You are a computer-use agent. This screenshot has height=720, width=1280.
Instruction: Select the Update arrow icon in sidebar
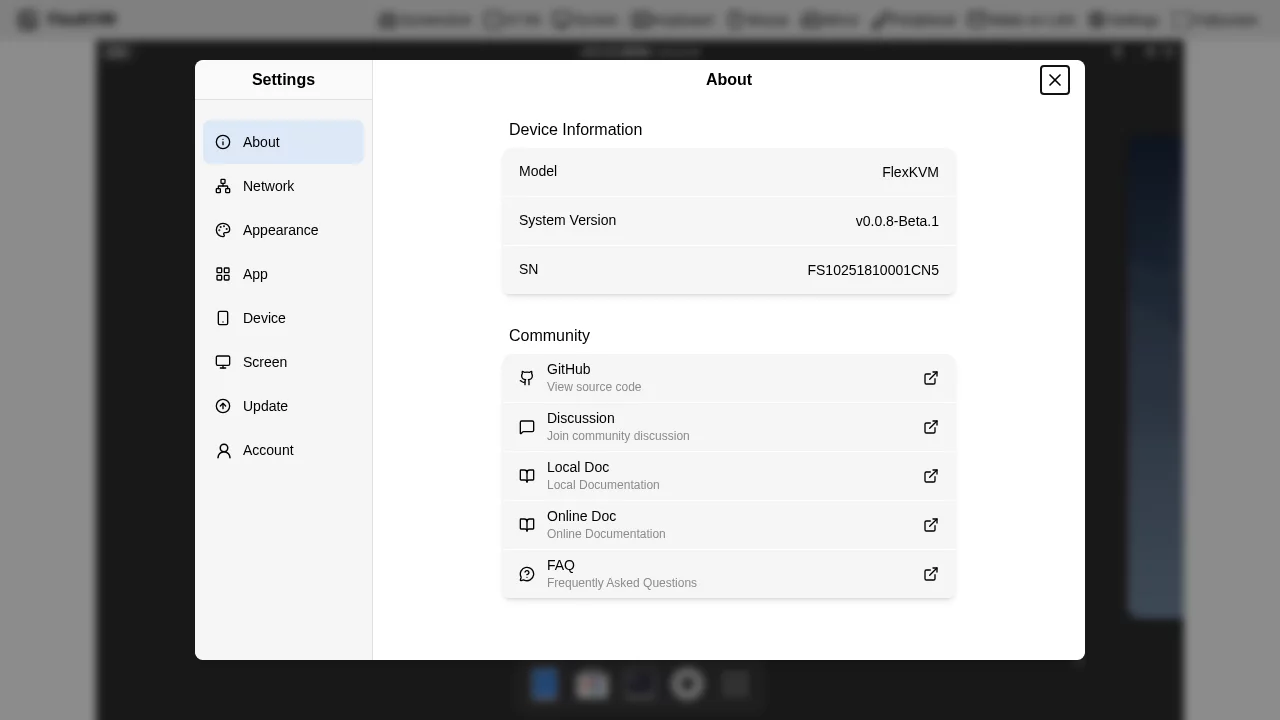[223, 406]
